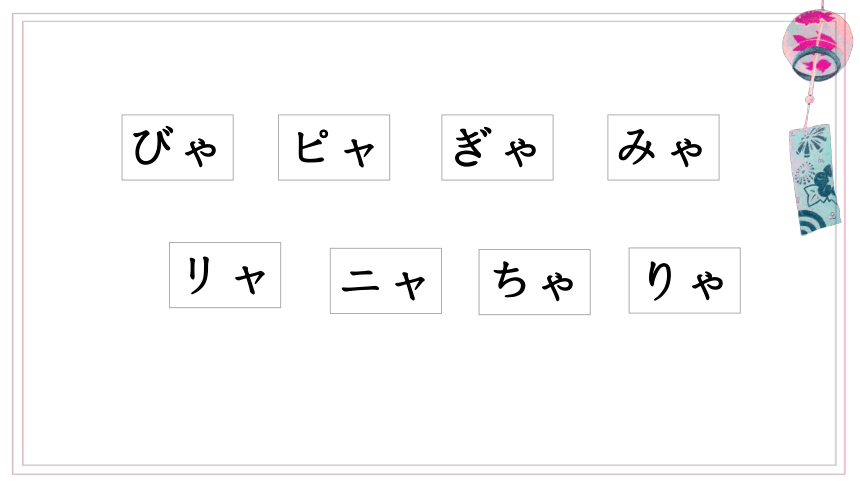Select the ピャ katakana card
The height and width of the screenshot is (484, 860).
click(x=334, y=147)
